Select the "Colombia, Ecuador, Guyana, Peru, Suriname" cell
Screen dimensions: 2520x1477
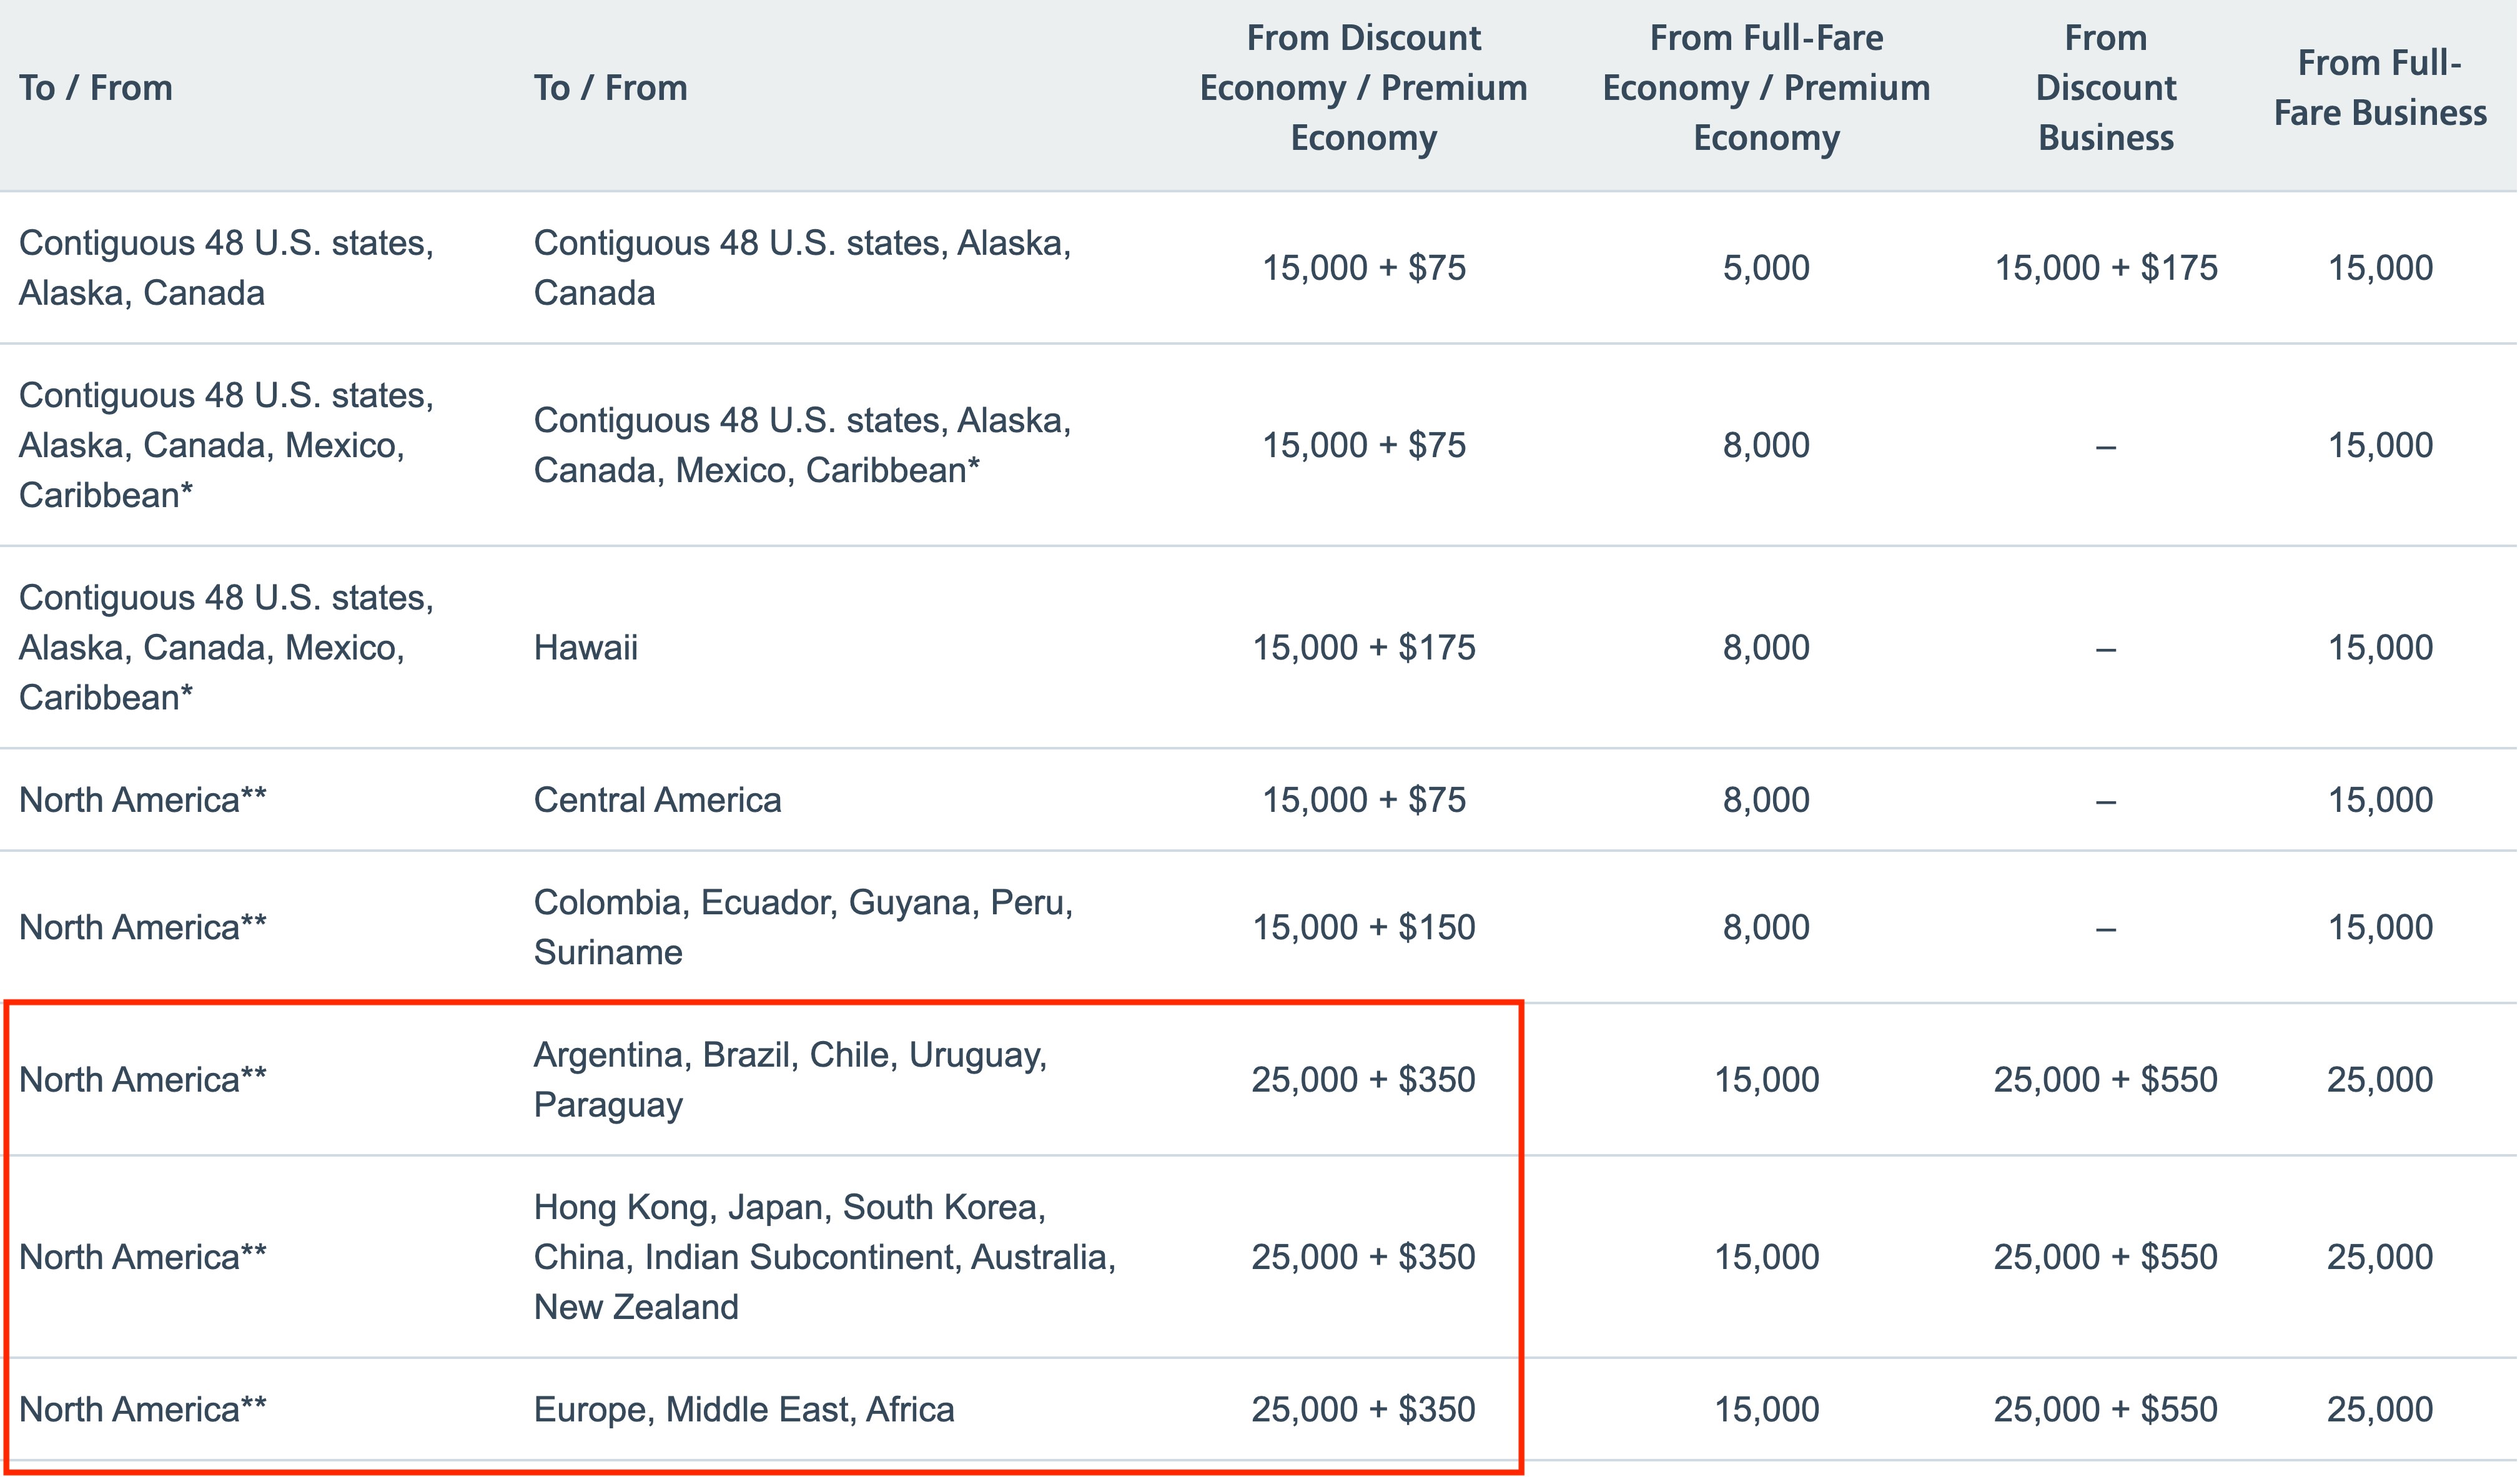[803, 927]
